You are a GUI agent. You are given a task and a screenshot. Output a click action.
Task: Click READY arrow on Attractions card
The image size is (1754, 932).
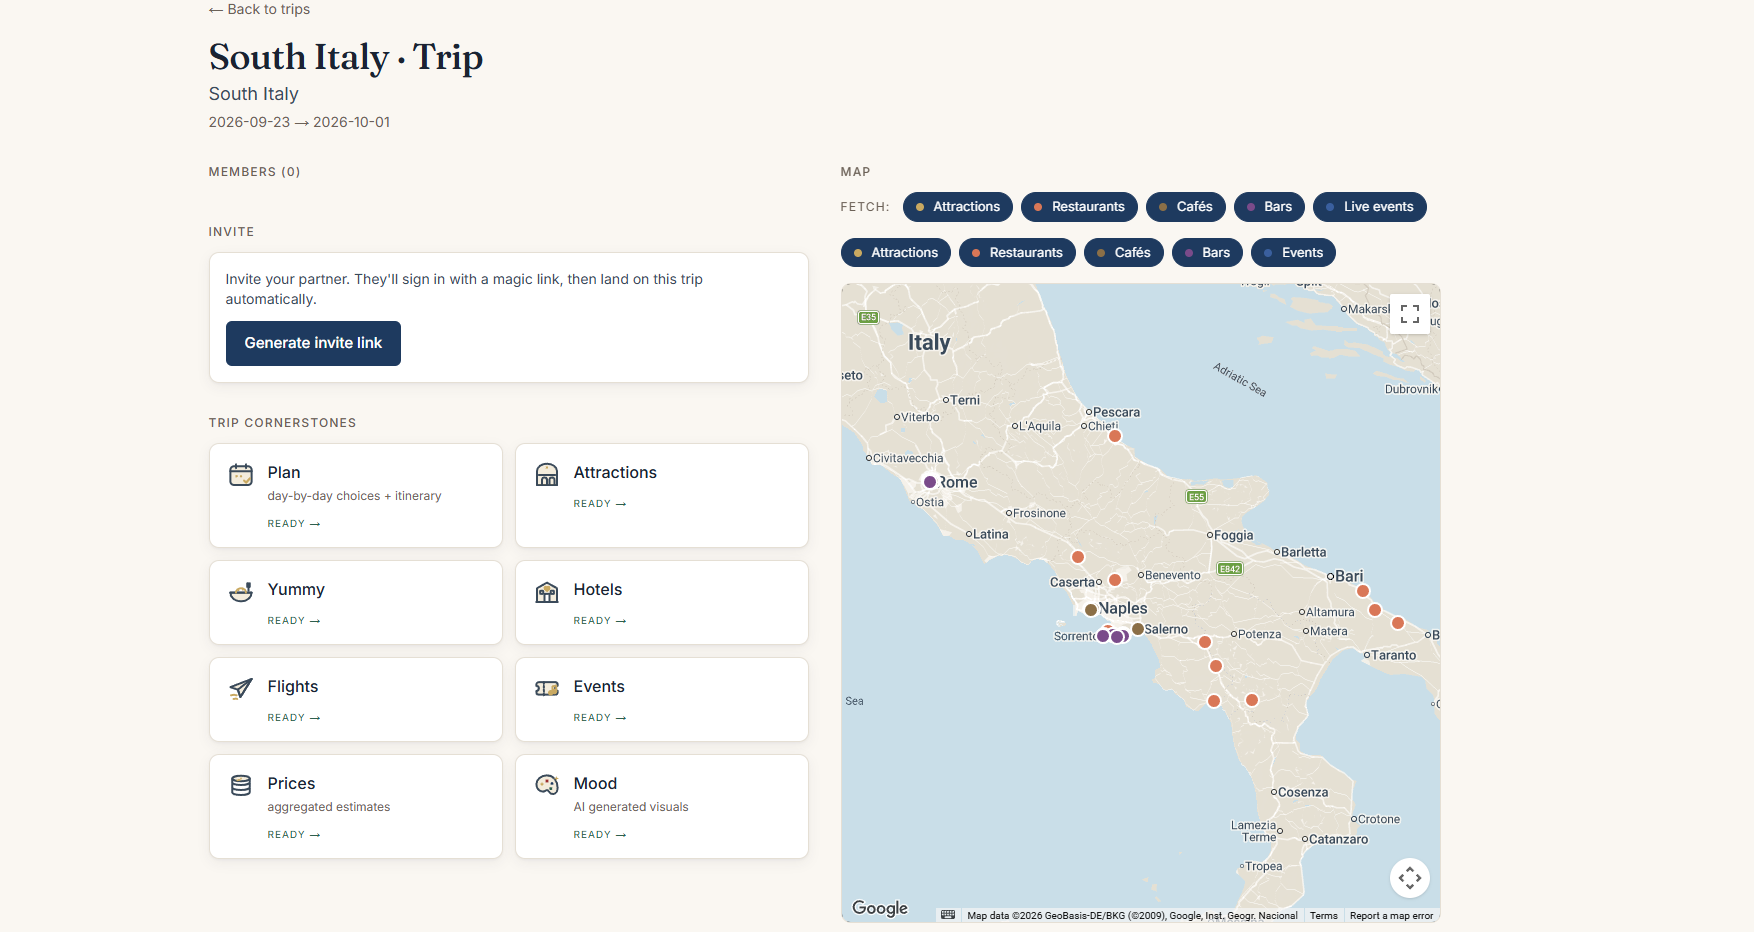tap(600, 504)
